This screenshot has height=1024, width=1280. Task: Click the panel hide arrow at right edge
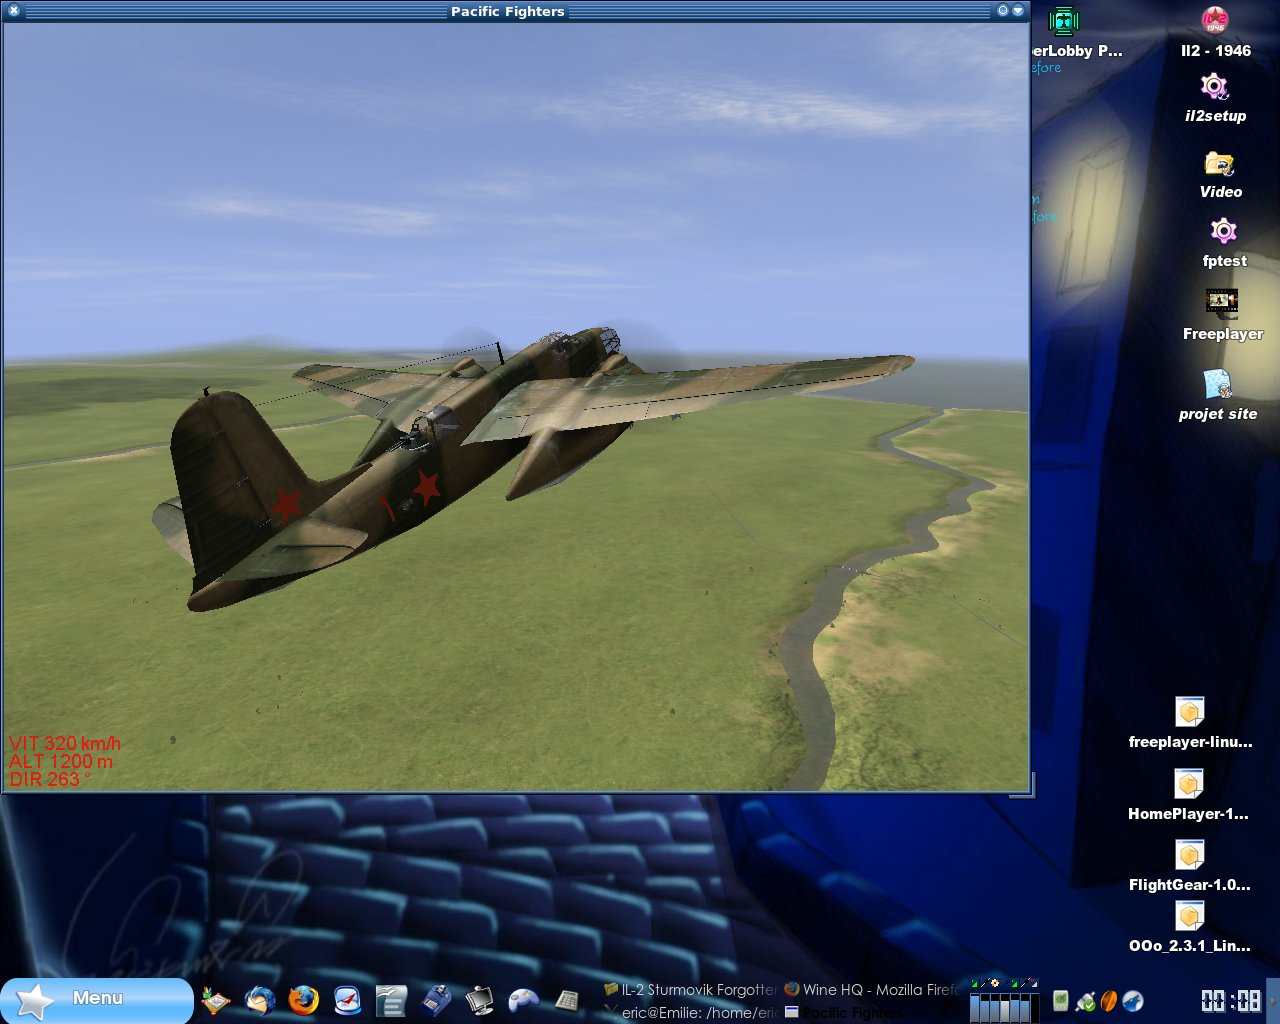(x=1273, y=1000)
